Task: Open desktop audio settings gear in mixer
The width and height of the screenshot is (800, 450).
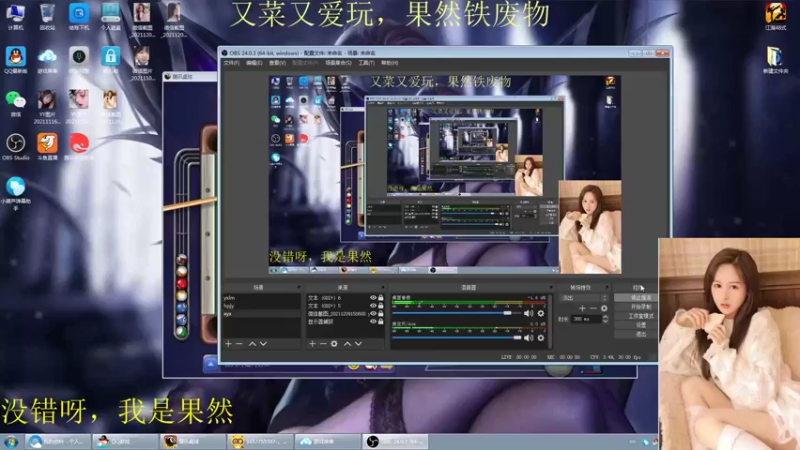Action: 541,313
